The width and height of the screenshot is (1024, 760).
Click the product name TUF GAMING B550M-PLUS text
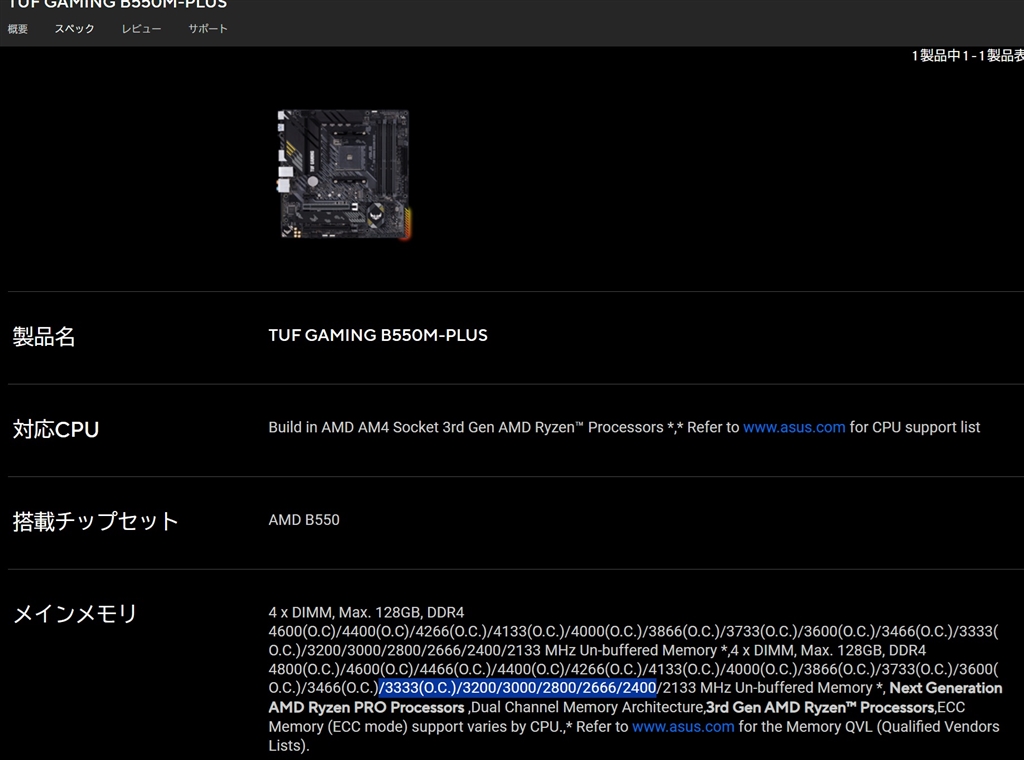tap(378, 335)
